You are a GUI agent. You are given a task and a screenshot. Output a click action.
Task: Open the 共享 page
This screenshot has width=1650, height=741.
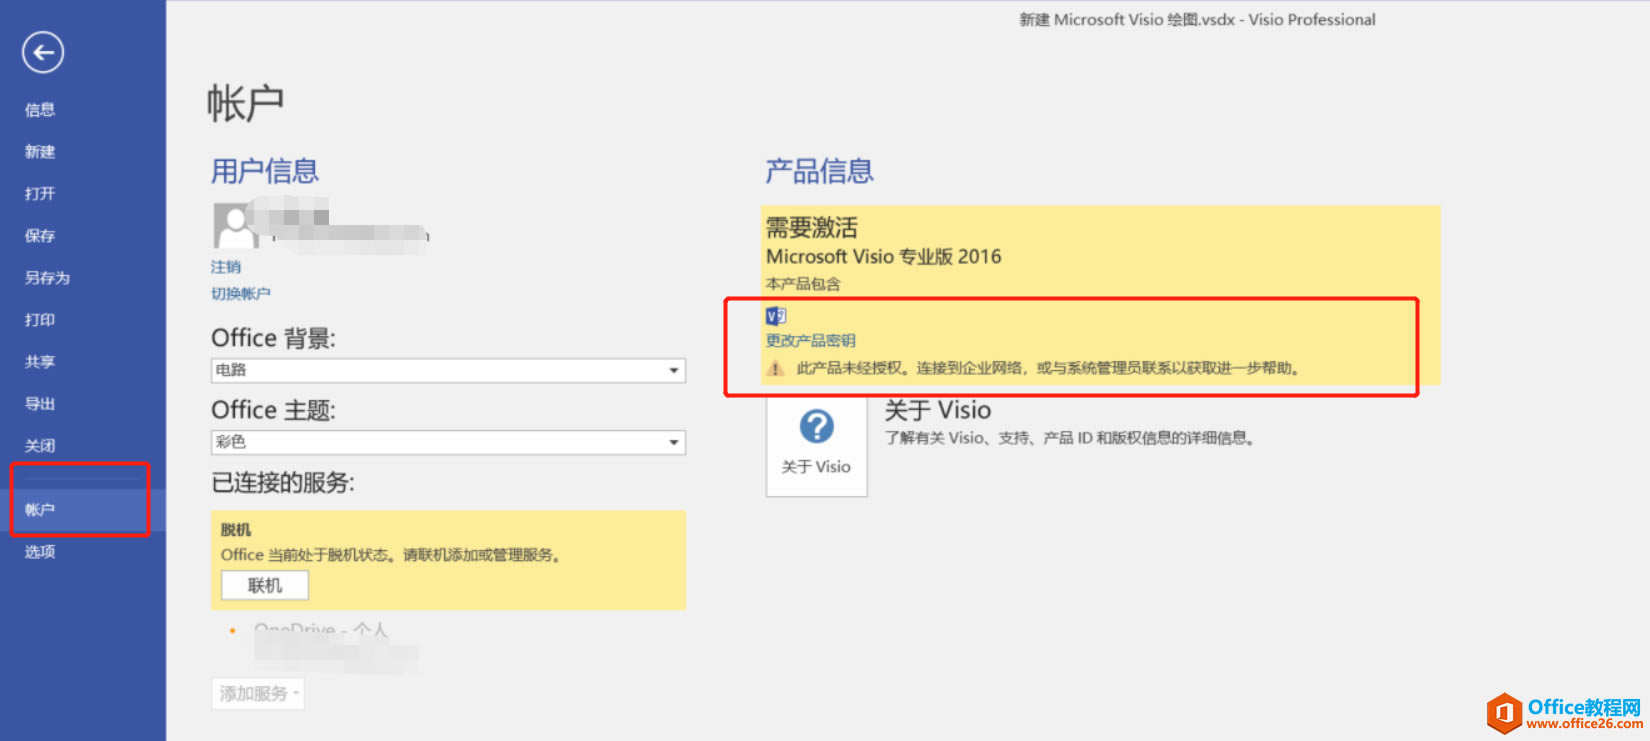pyautogui.click(x=40, y=362)
